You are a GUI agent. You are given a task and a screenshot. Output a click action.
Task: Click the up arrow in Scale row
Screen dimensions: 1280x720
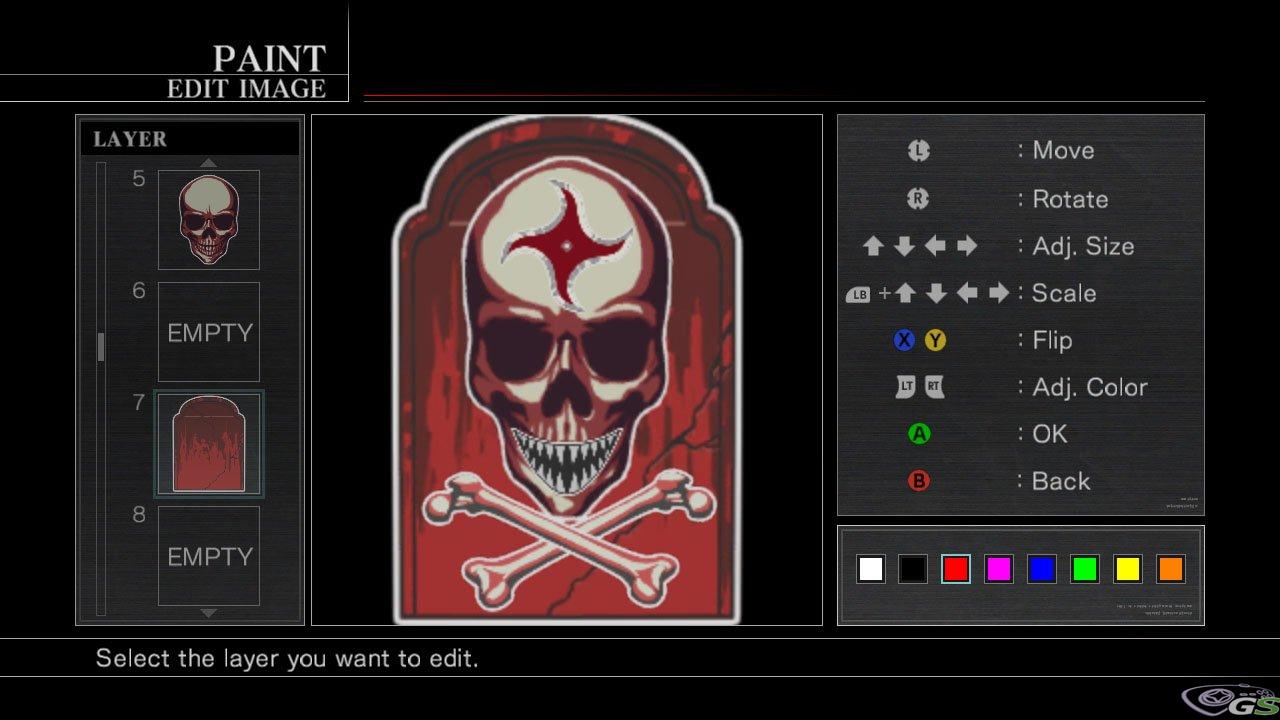tap(905, 293)
